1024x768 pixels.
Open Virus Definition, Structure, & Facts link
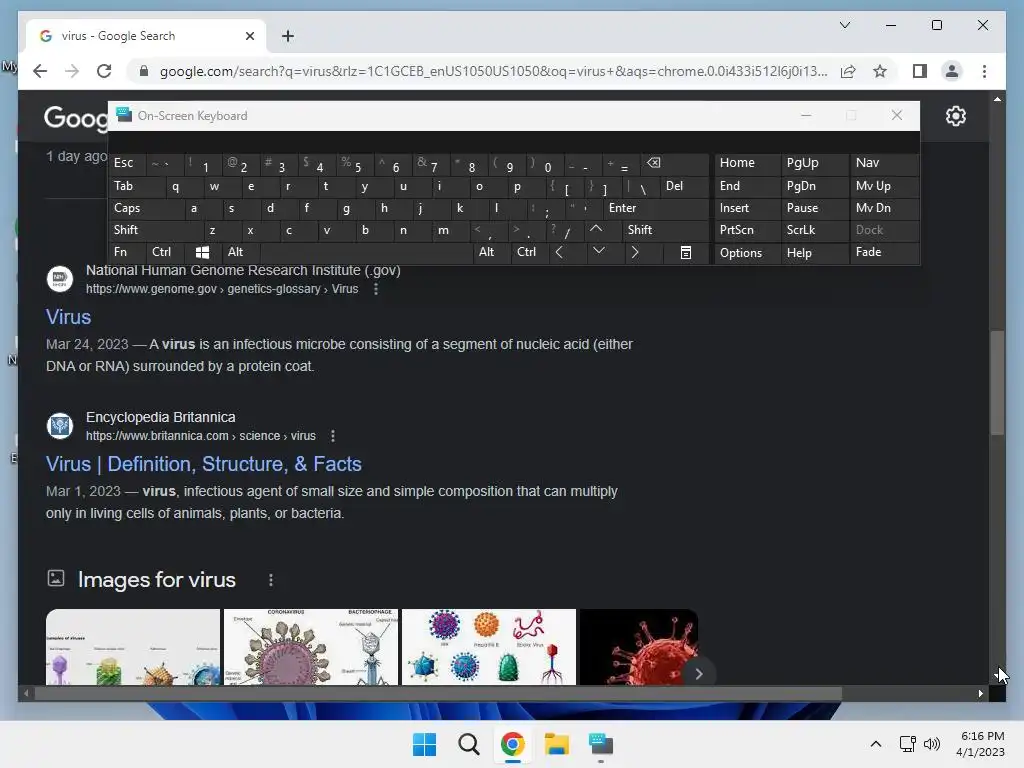tap(204, 464)
